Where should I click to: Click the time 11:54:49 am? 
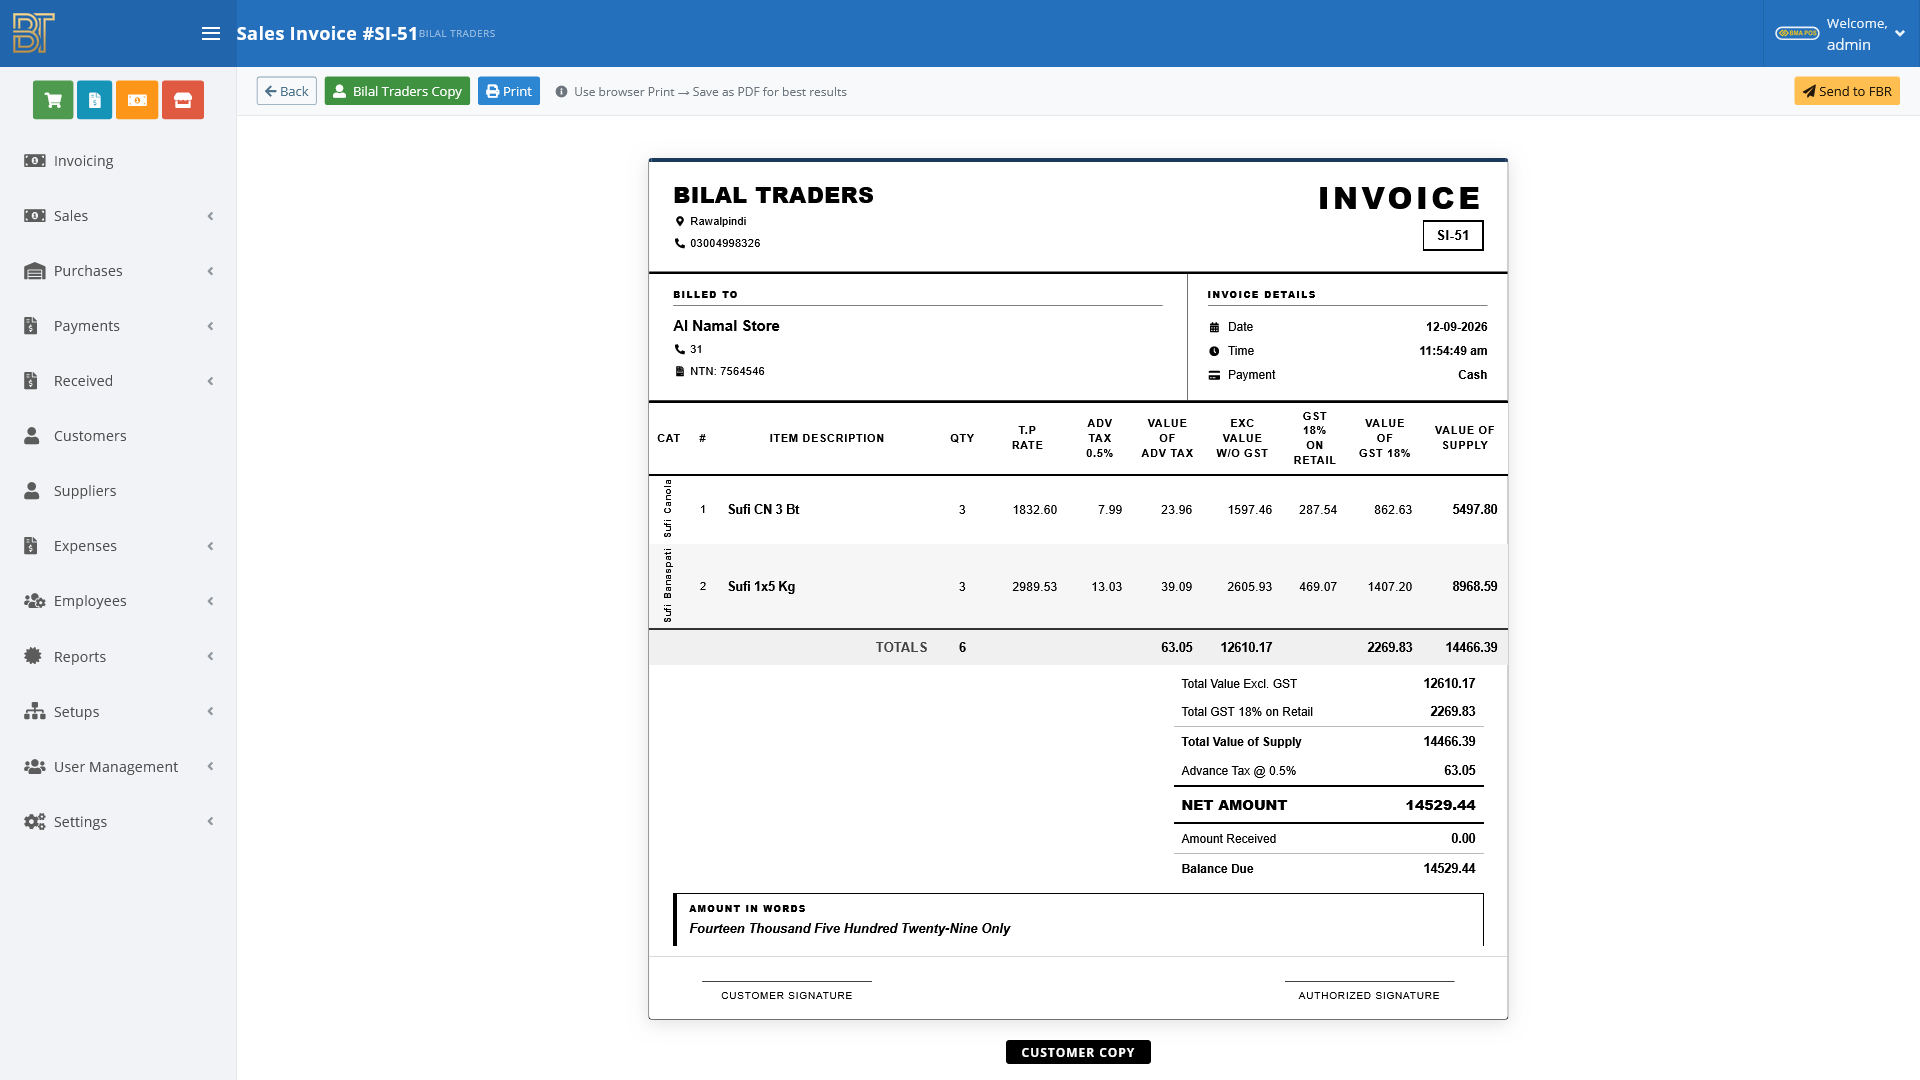(x=1453, y=351)
